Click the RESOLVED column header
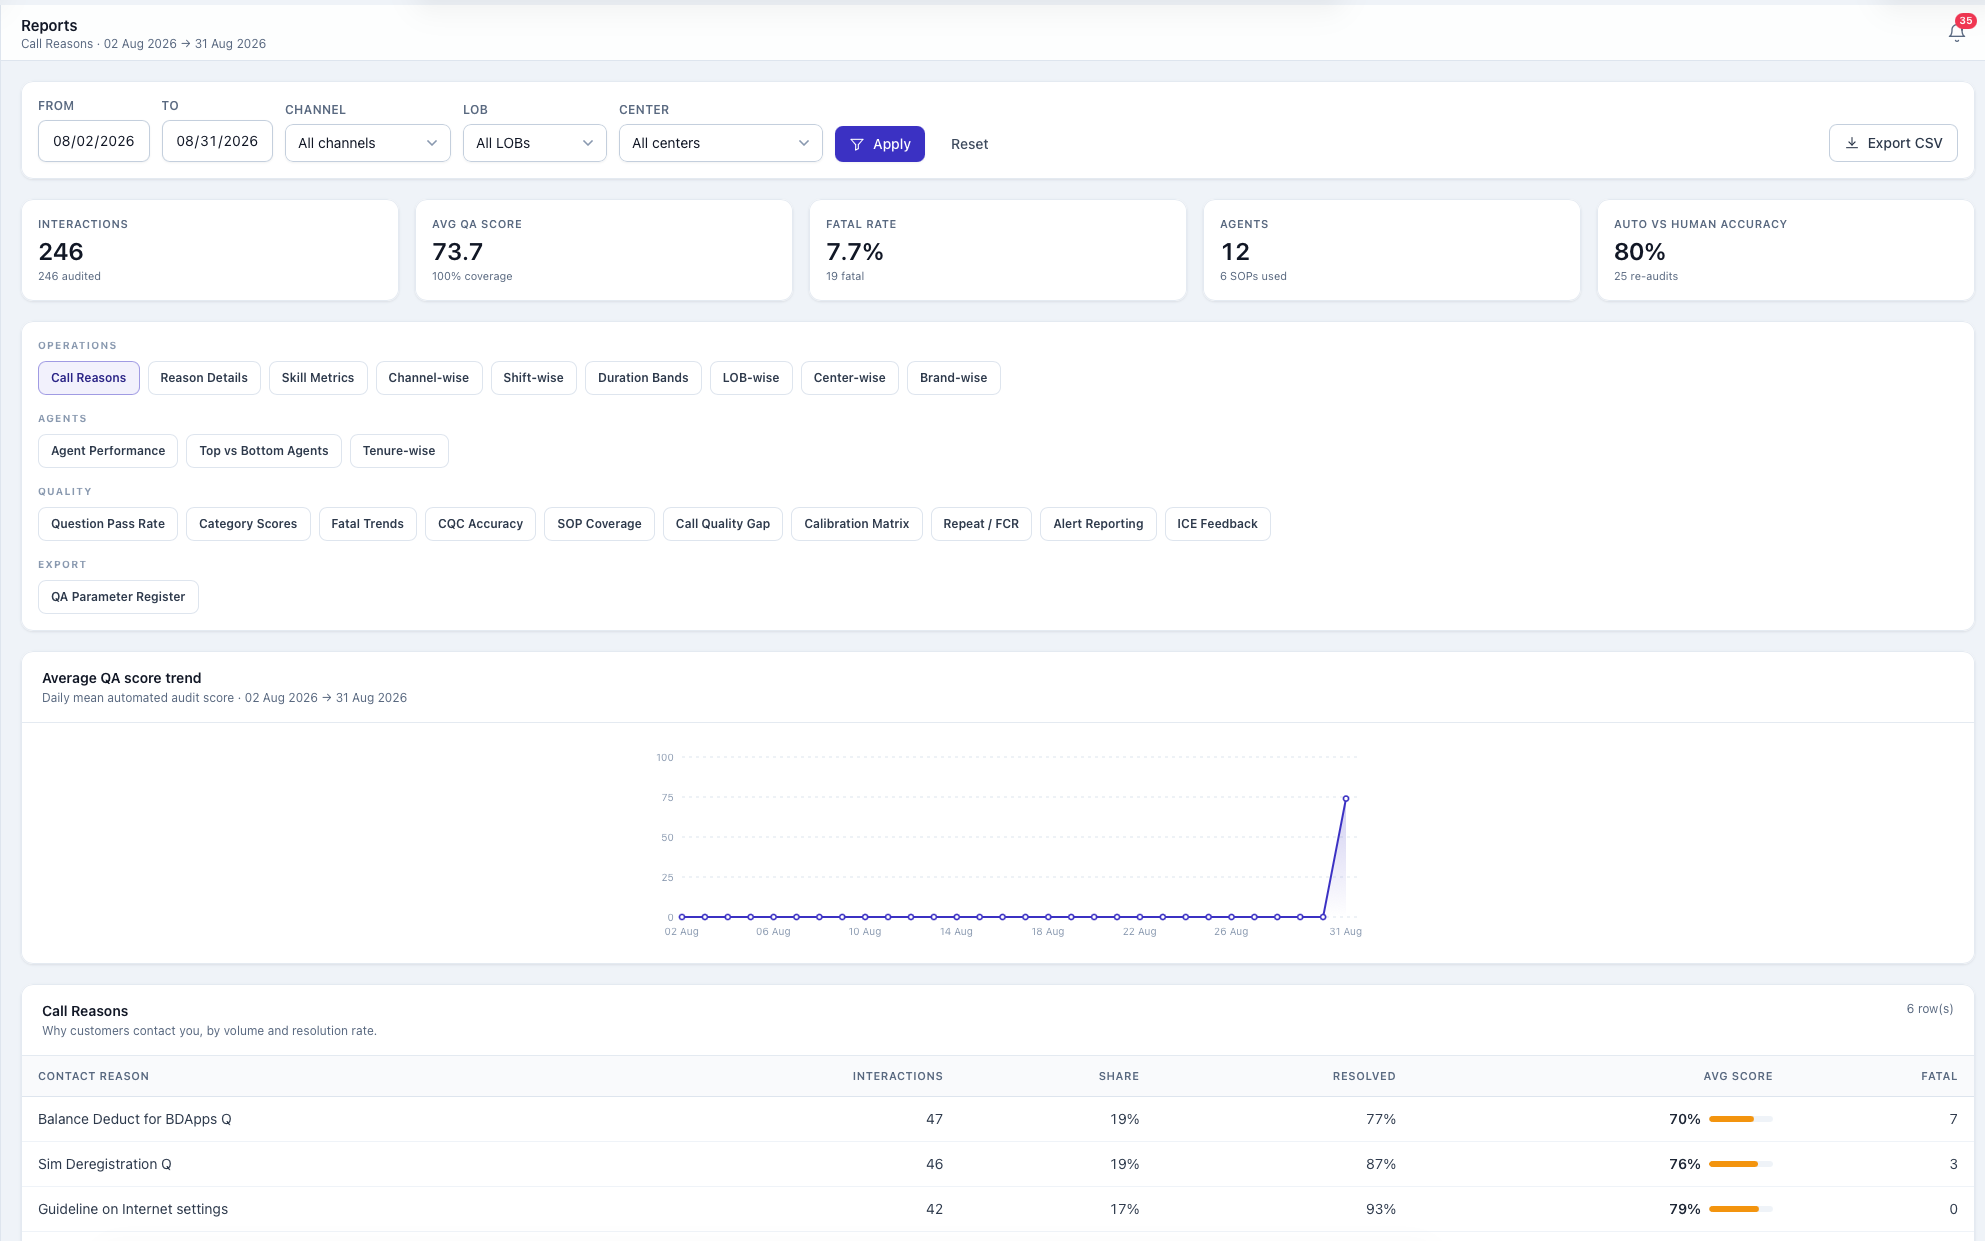1985x1241 pixels. coord(1364,1076)
